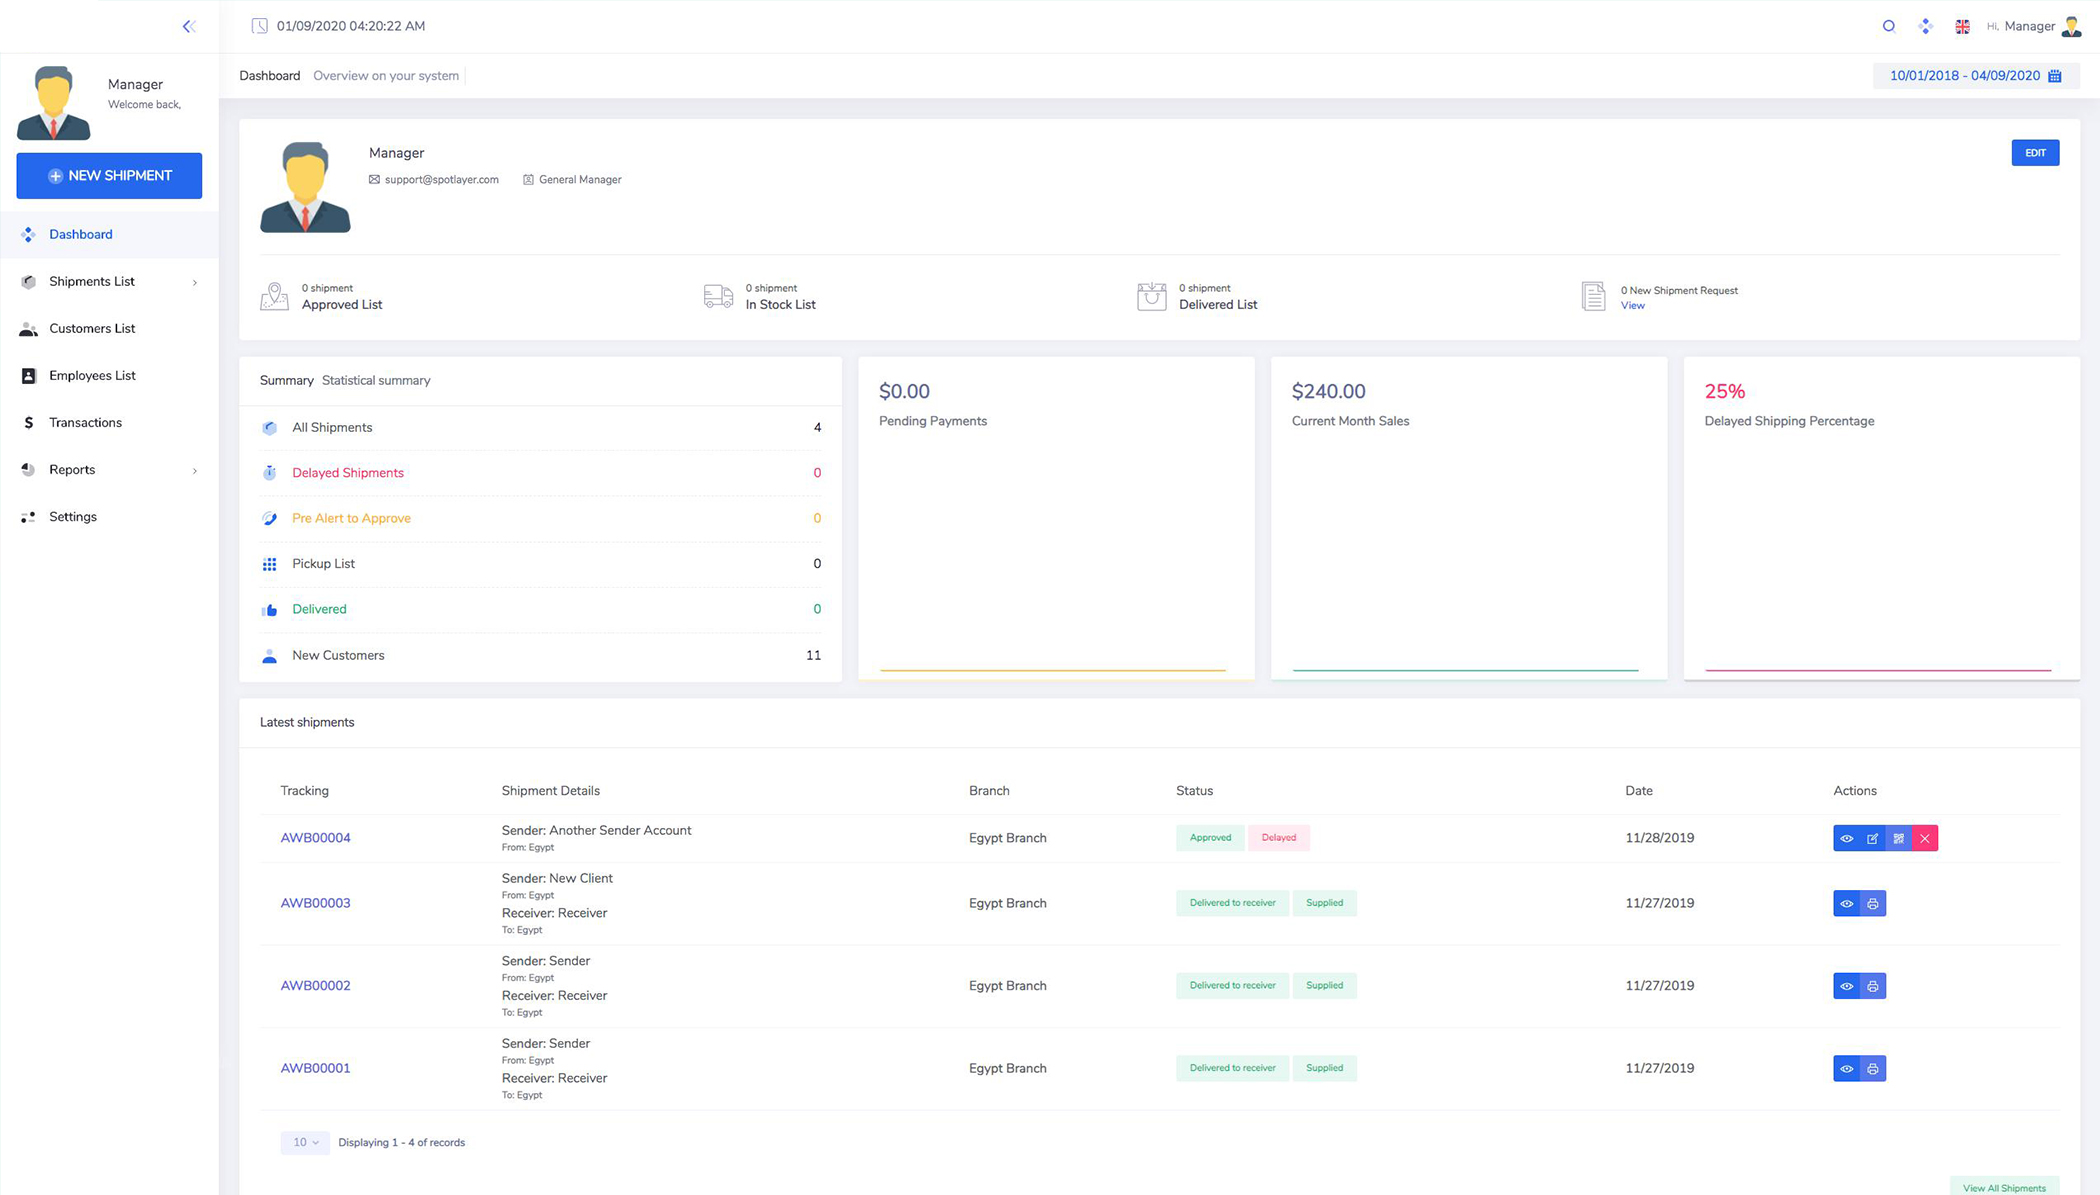Viewport: 2100px width, 1195px height.
Task: Click Tracking column header
Action: point(304,791)
